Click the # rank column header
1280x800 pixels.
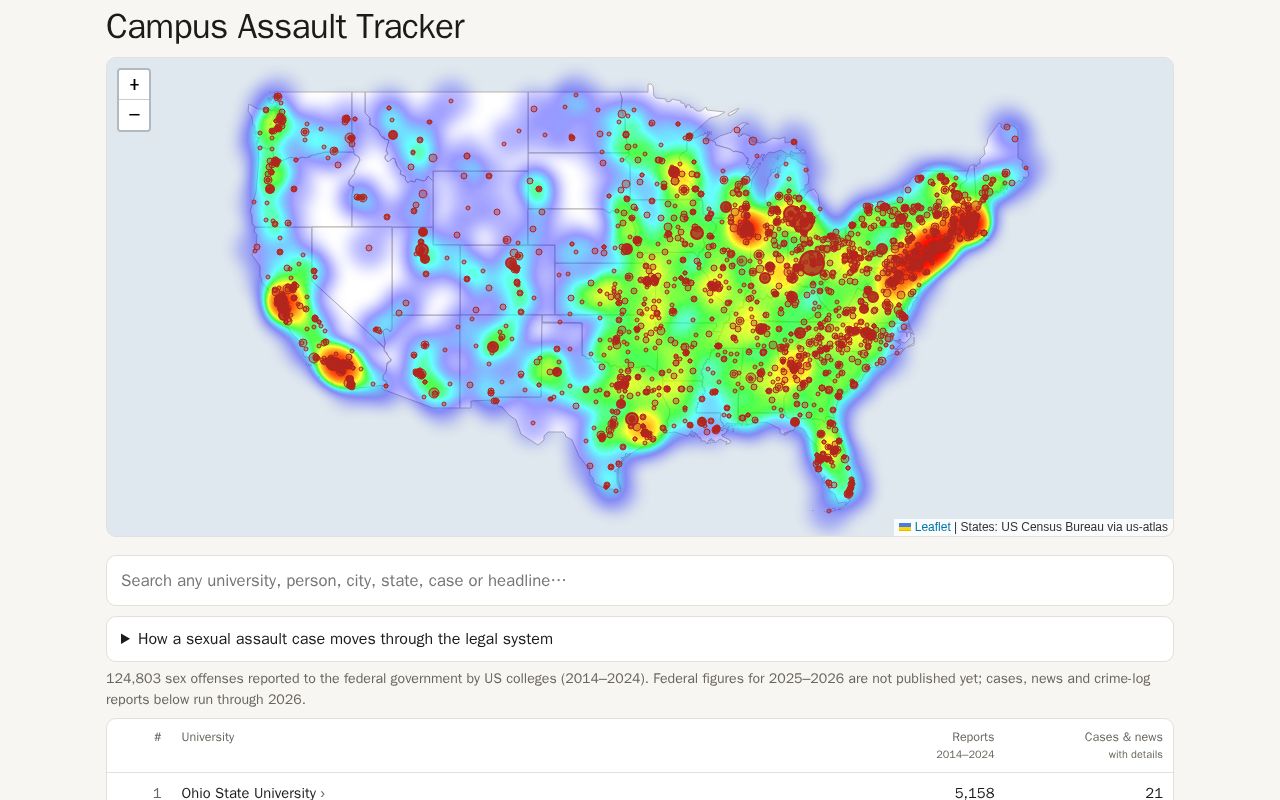(x=158, y=737)
